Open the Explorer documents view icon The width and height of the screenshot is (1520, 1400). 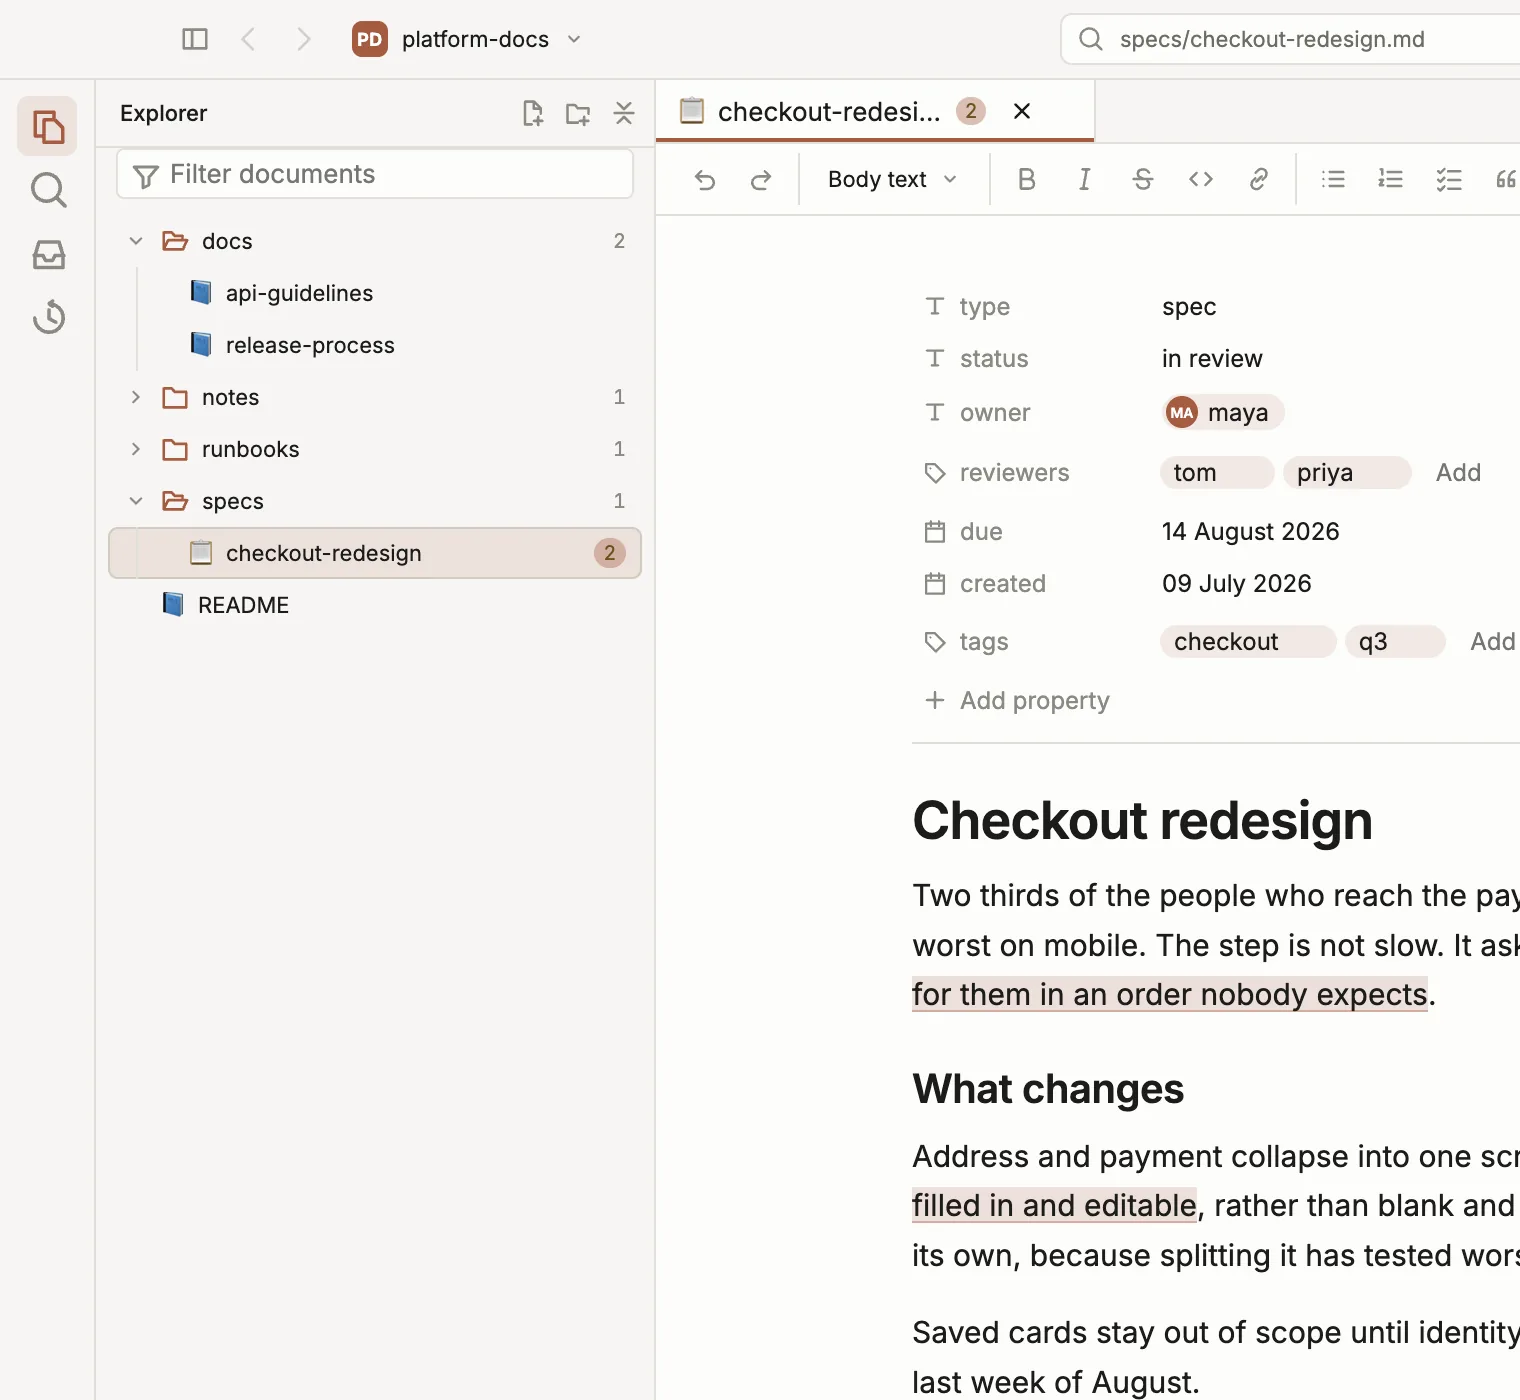[47, 126]
